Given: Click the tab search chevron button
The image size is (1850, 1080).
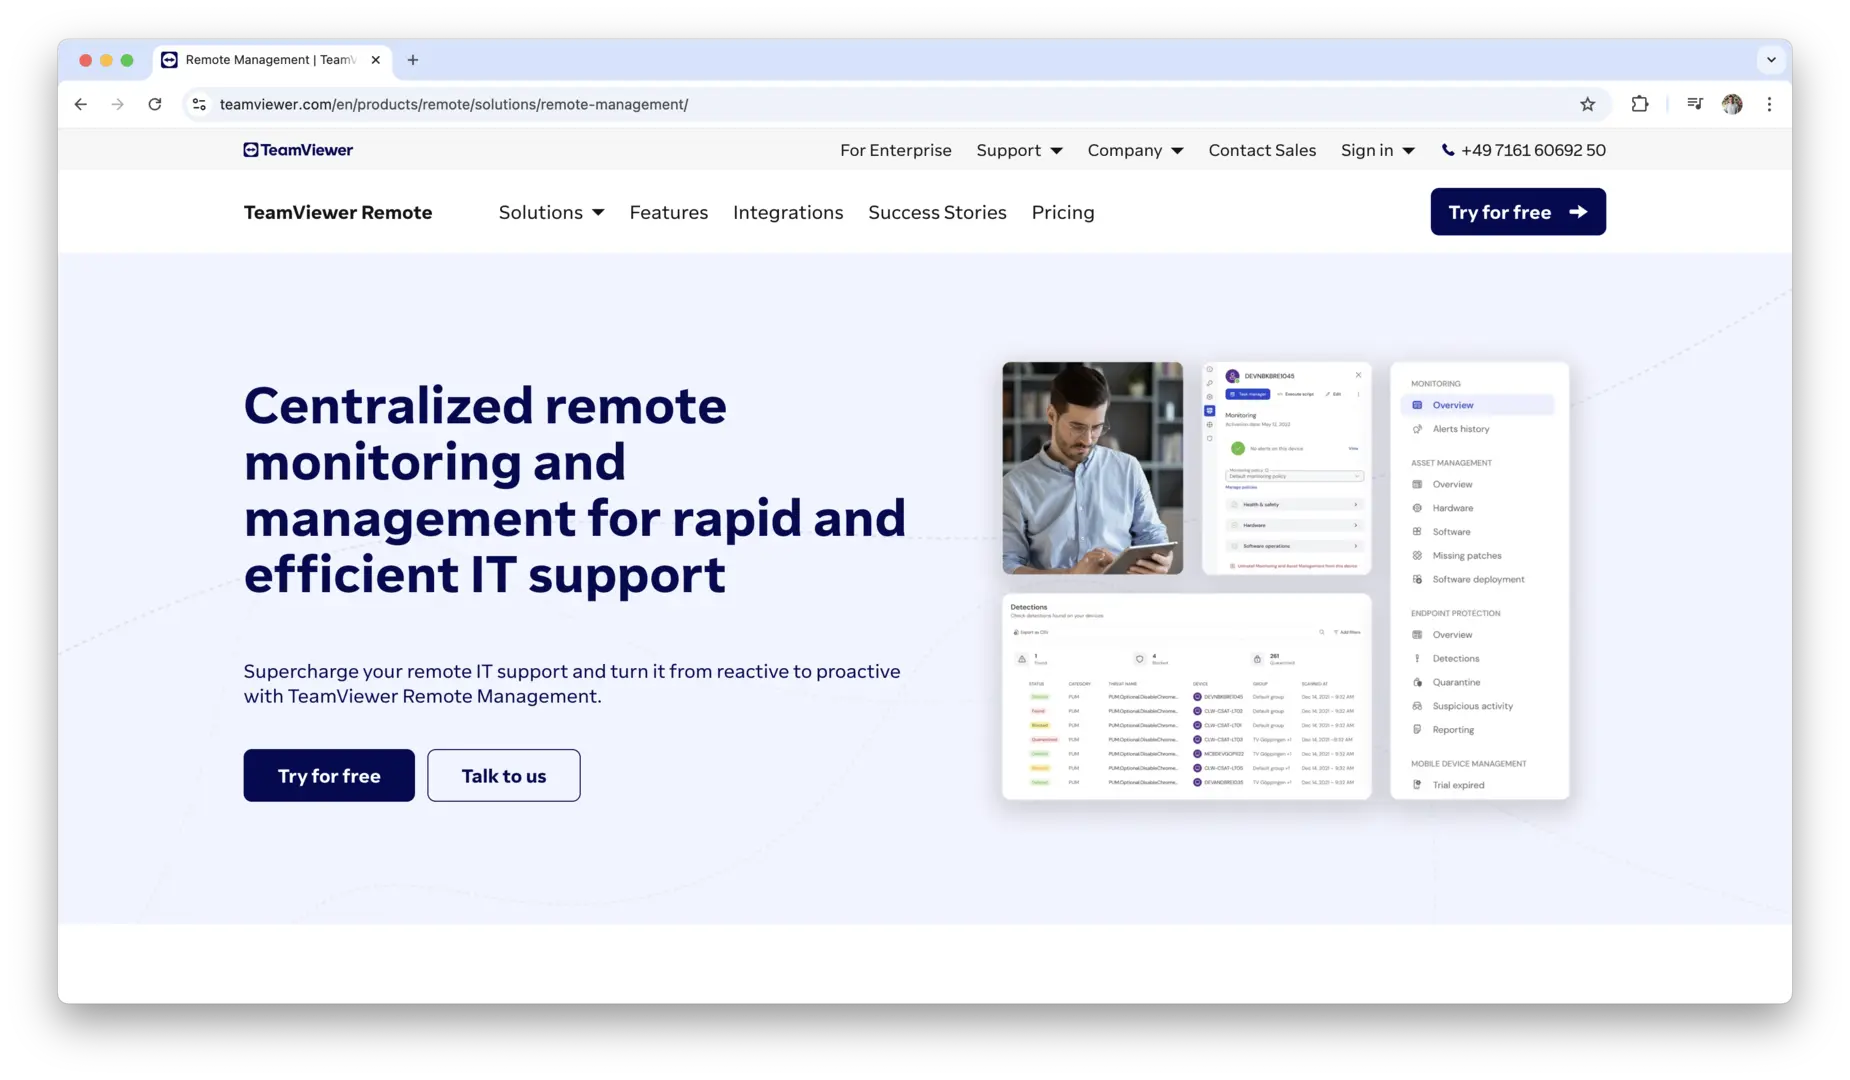Looking at the screenshot, I should coord(1771,60).
